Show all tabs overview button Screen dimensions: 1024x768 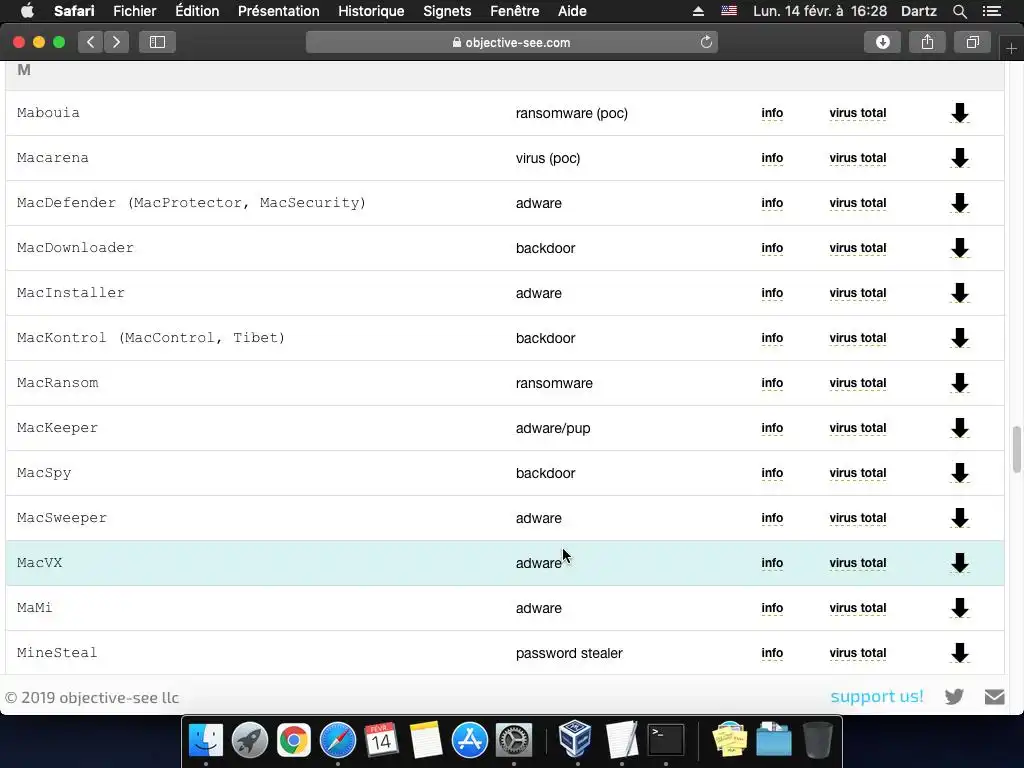pyautogui.click(x=972, y=42)
